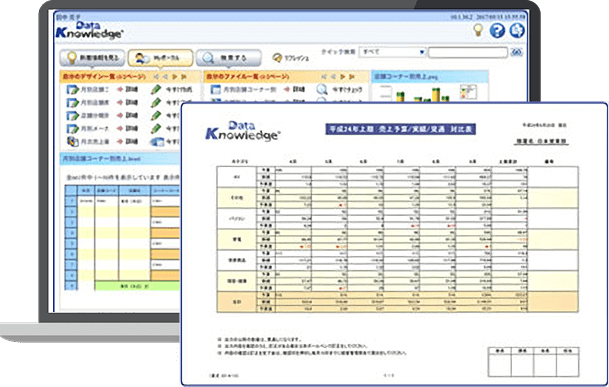The height and width of the screenshot is (387, 609).
Task: Click the blue logout icon in header
Action: tap(517, 30)
